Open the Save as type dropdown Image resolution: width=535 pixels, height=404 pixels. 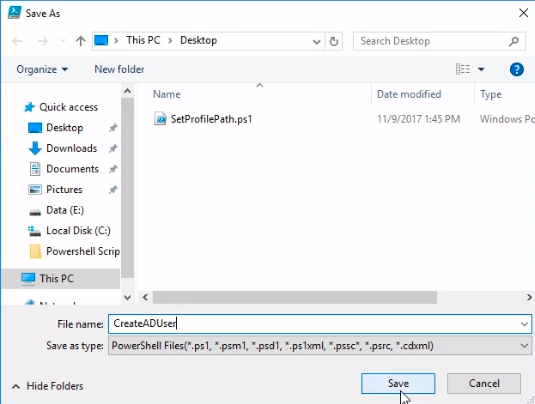pos(320,345)
